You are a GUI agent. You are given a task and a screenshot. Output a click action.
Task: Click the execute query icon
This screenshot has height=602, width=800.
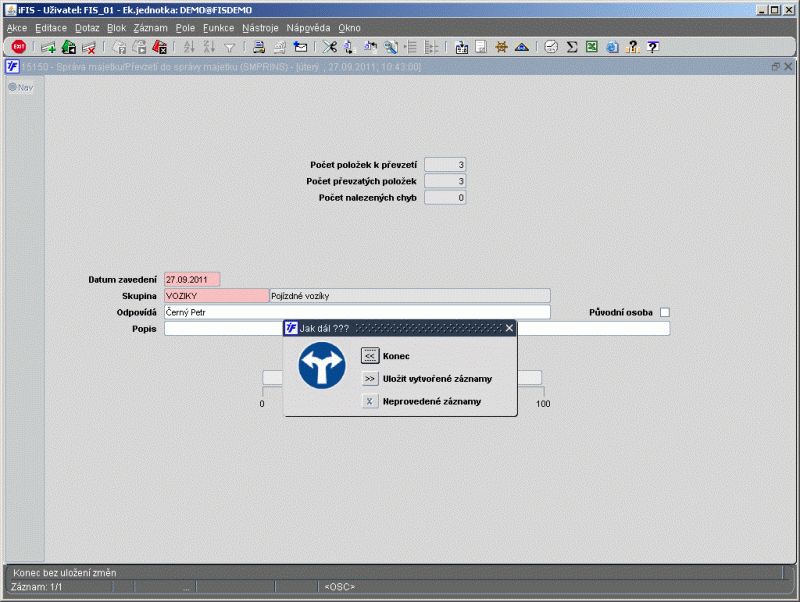tap(139, 47)
